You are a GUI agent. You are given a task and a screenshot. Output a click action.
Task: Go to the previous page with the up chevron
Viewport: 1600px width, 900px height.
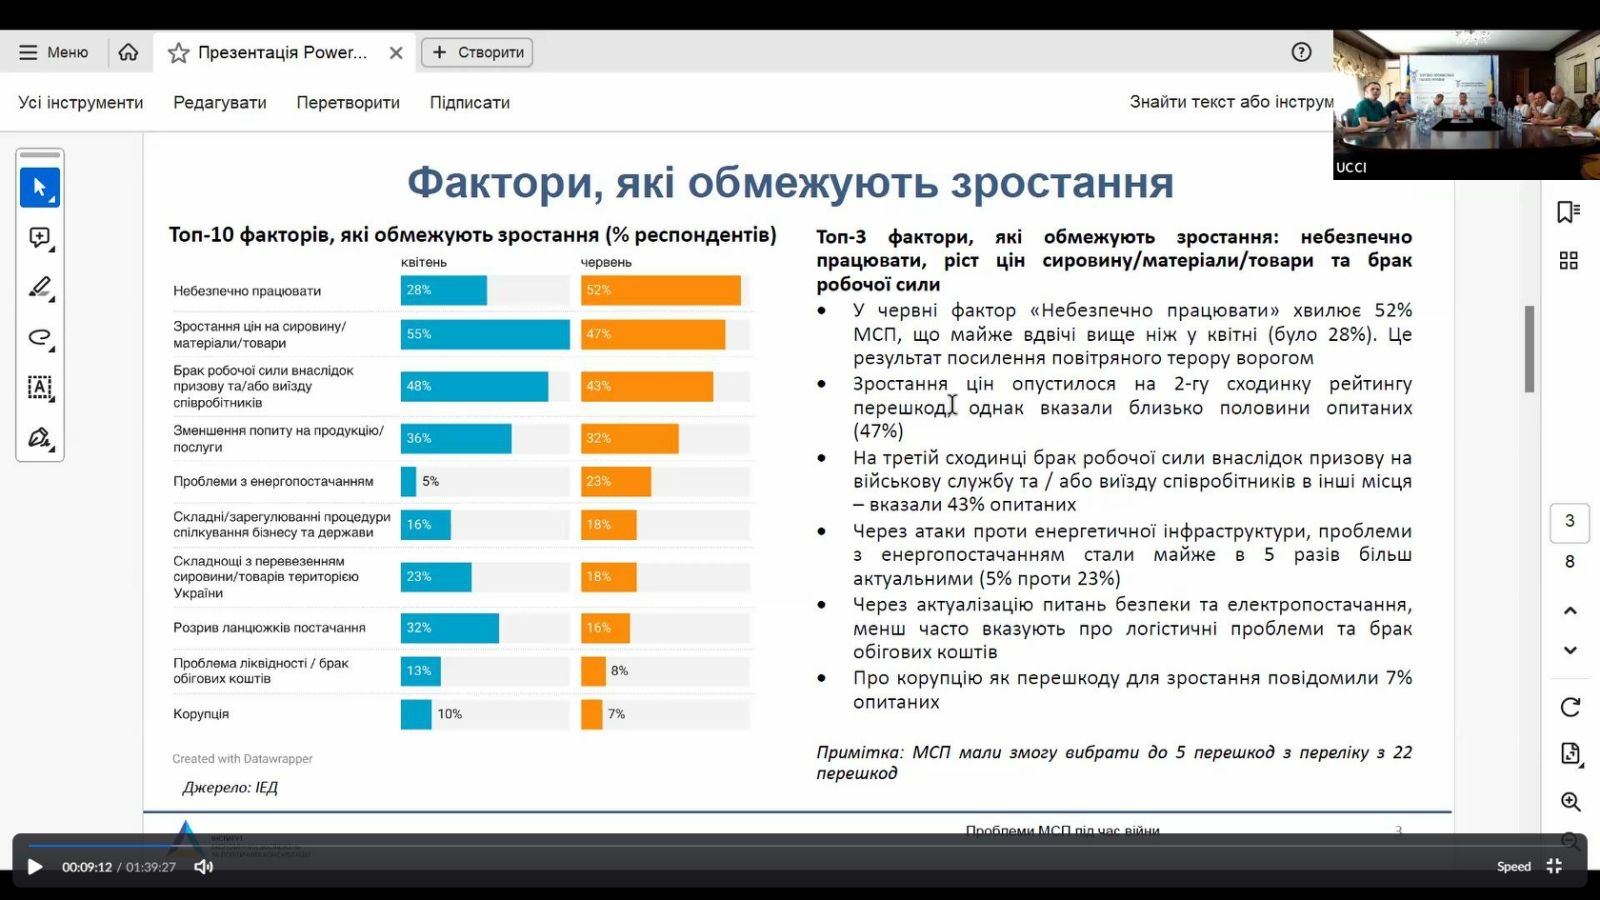1570,611
